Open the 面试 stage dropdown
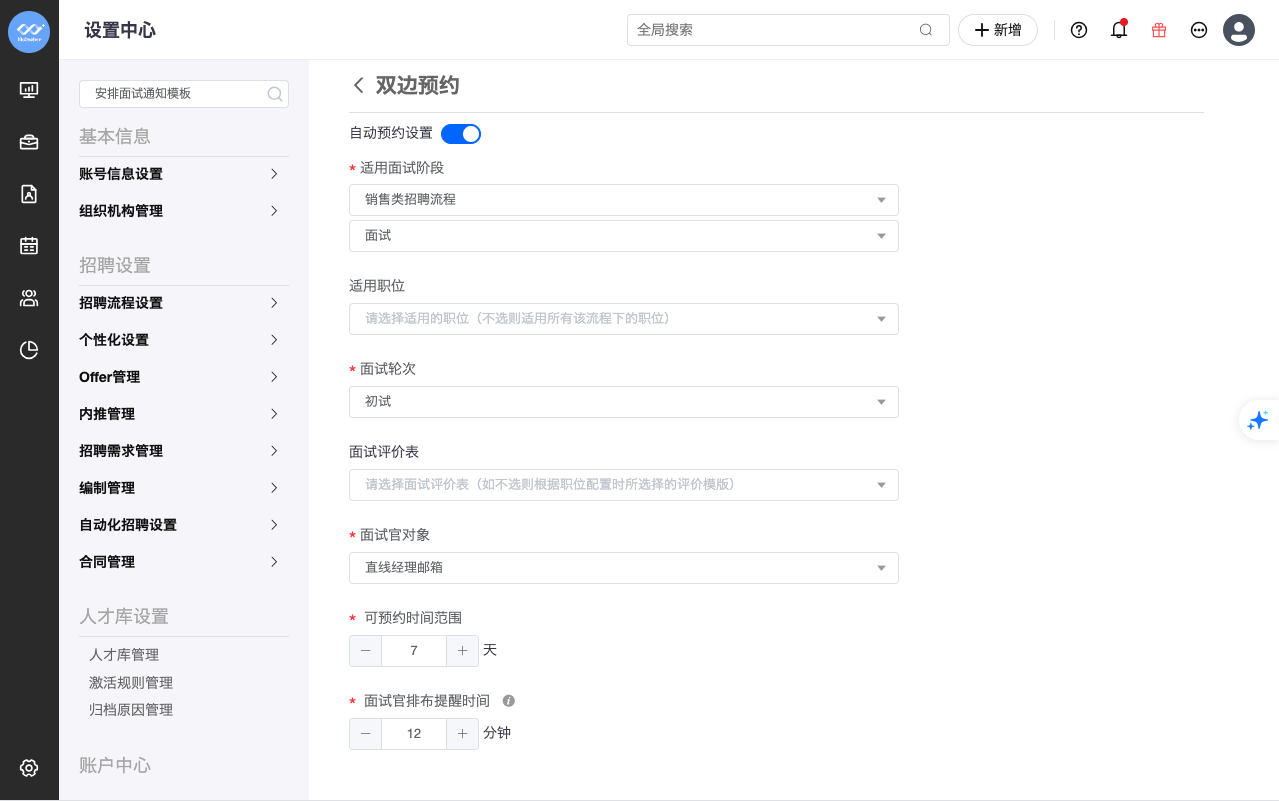Screen dimensions: 1279x801 (x=624, y=236)
